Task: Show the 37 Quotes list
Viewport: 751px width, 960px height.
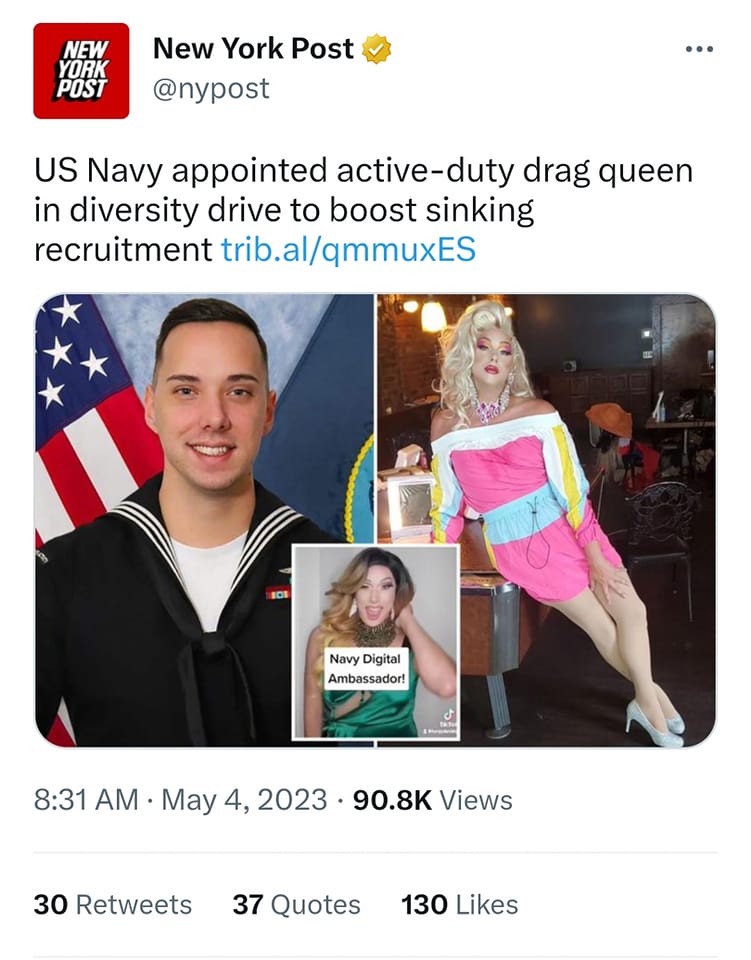Action: (296, 904)
